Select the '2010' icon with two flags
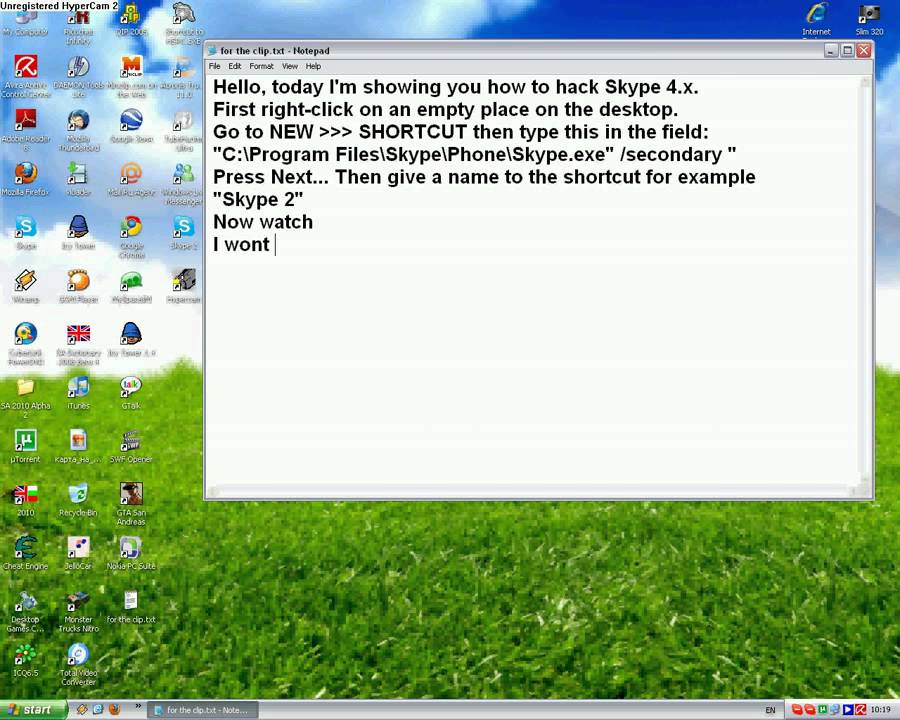The image size is (900, 720). pyautogui.click(x=26, y=500)
